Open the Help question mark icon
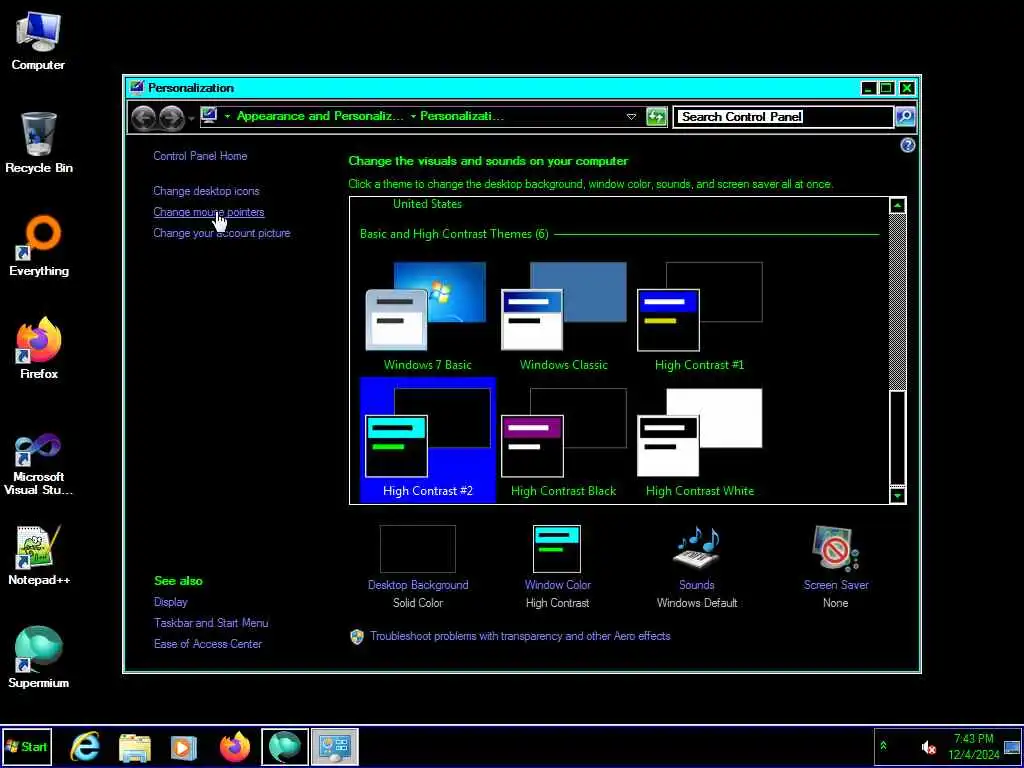Viewport: 1024px width, 768px height. [908, 145]
